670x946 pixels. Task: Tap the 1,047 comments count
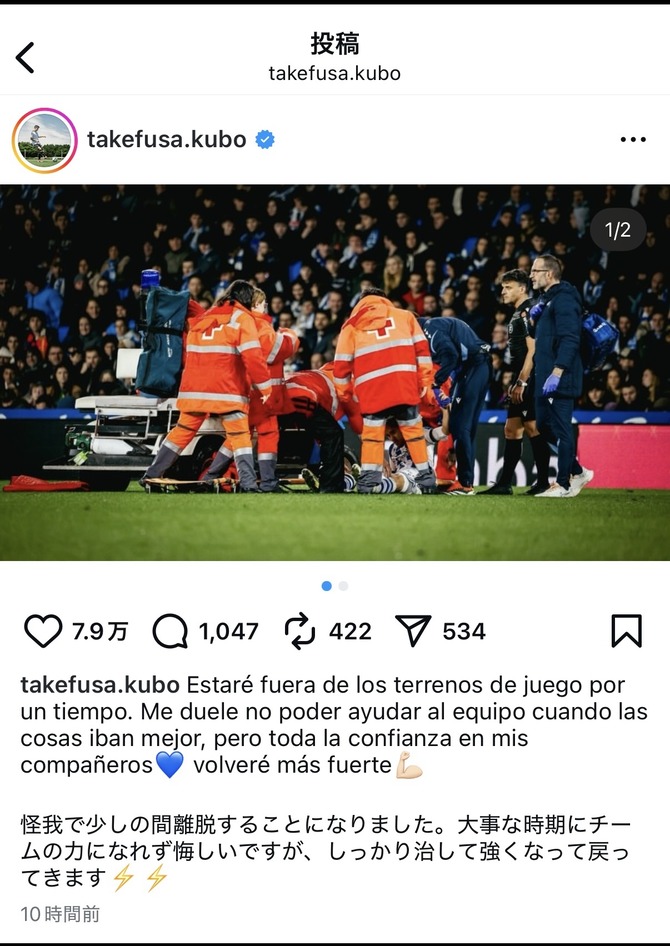click(x=229, y=632)
